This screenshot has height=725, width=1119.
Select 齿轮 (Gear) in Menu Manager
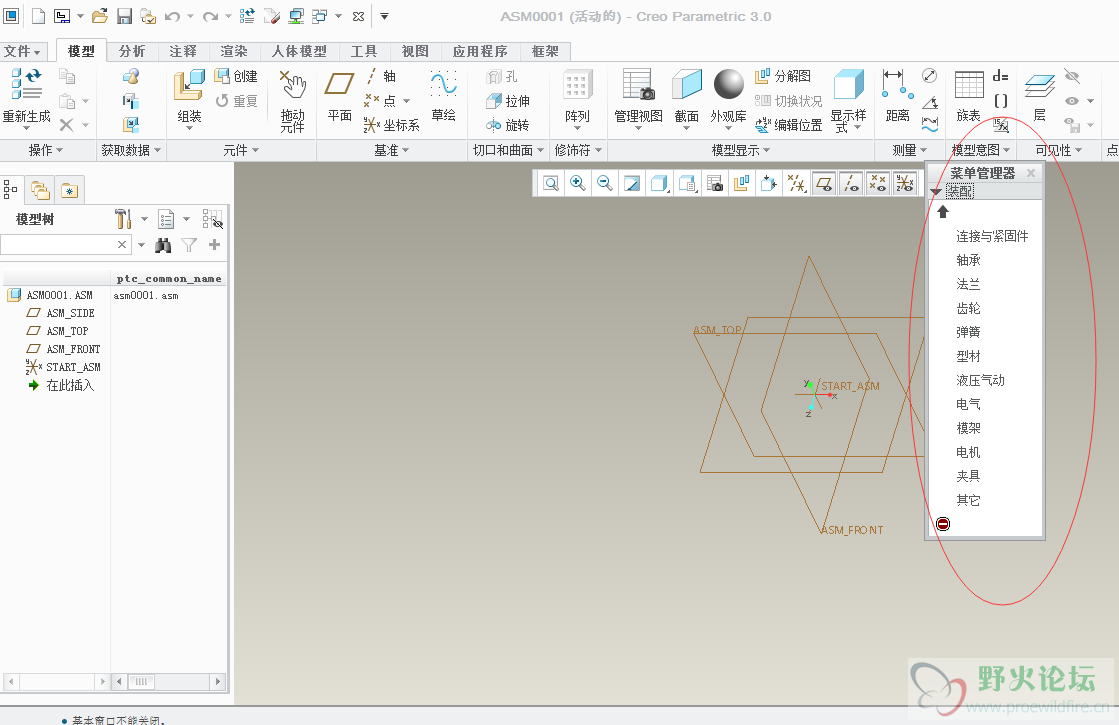coord(968,308)
